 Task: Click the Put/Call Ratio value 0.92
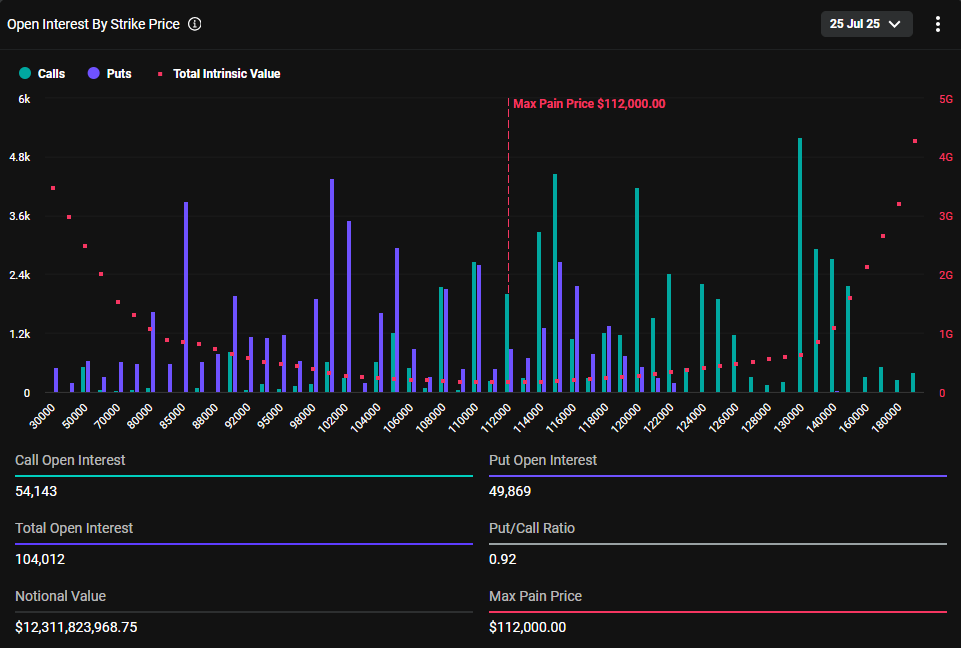coord(502,559)
